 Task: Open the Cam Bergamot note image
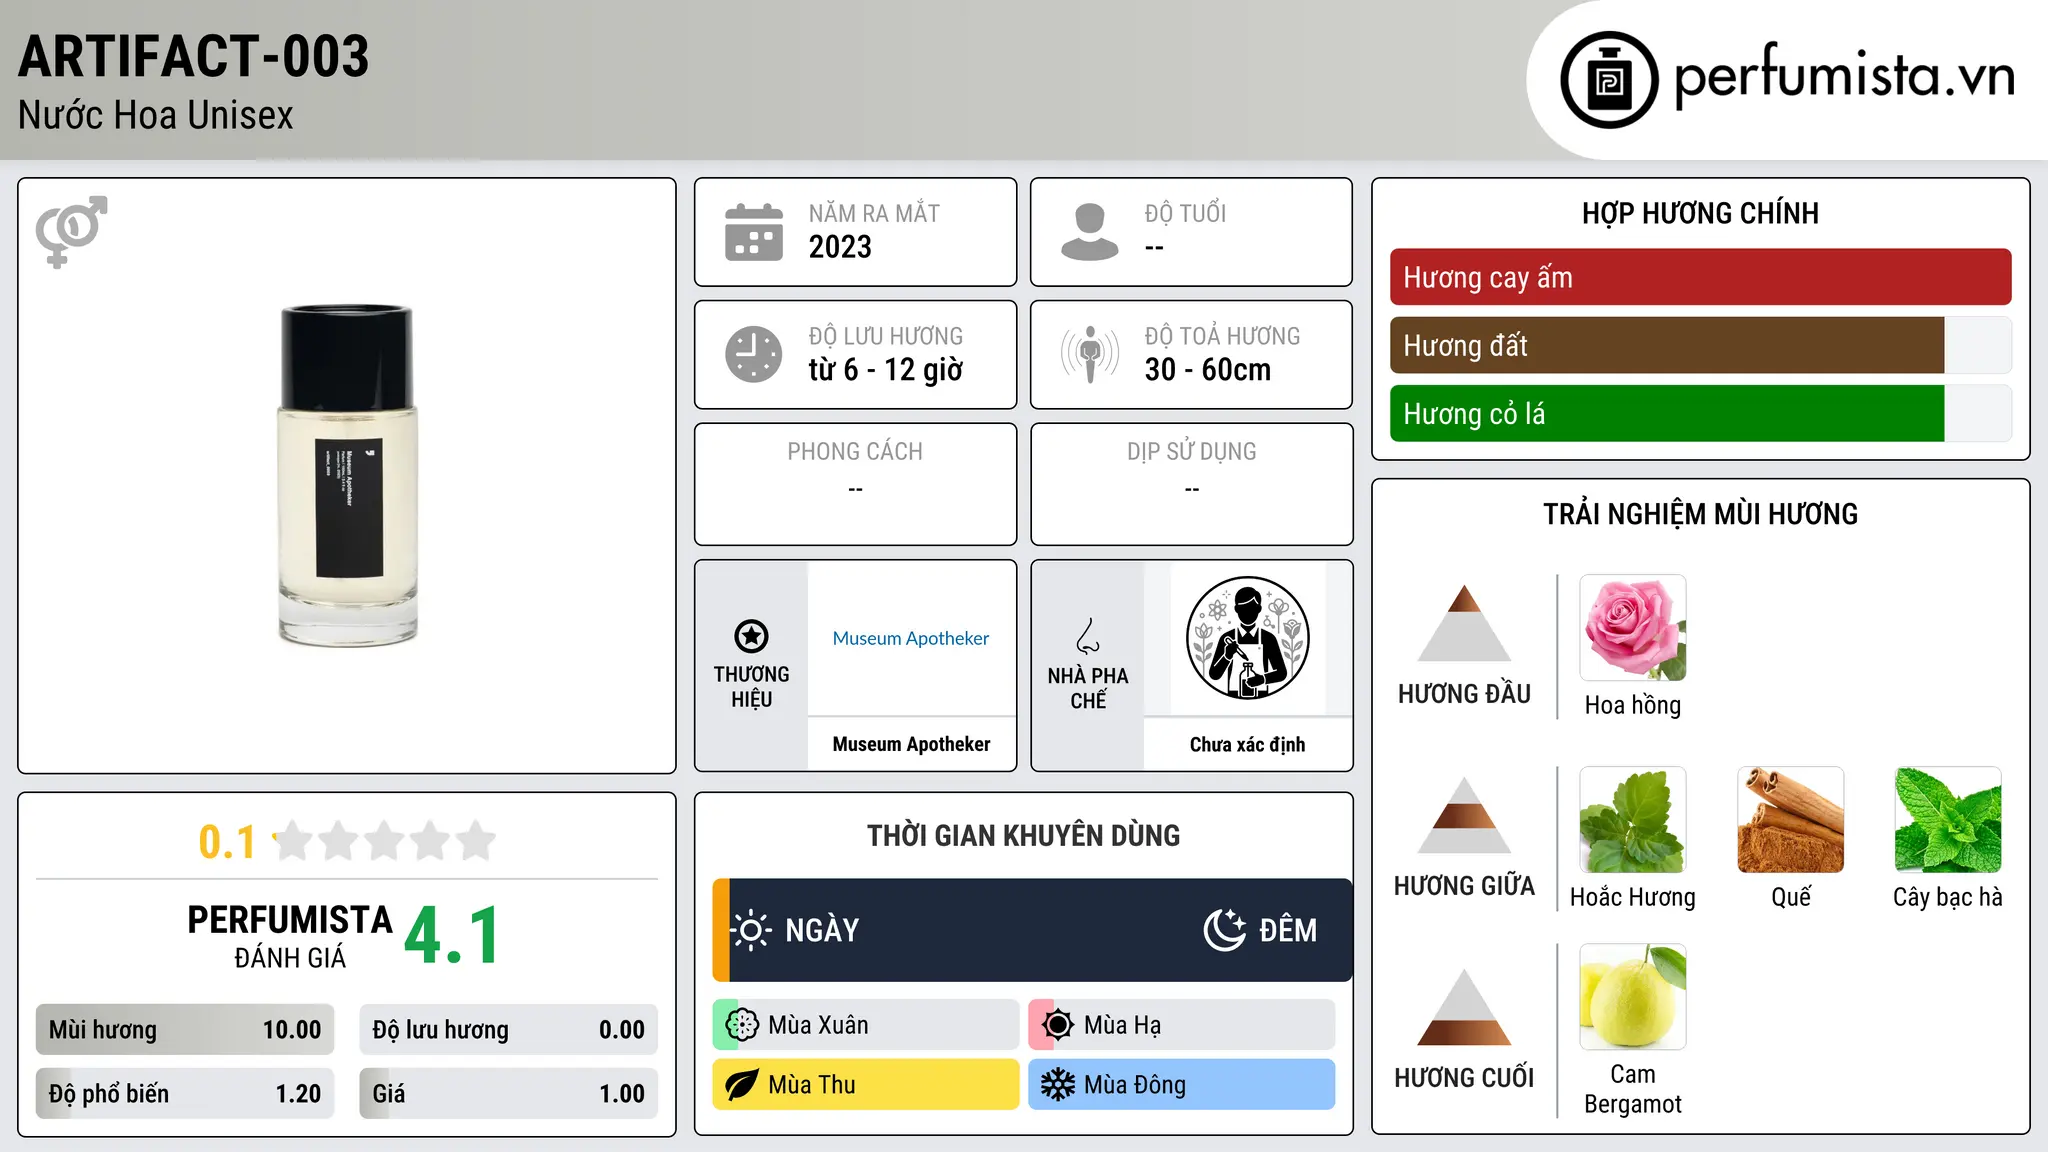(1633, 997)
